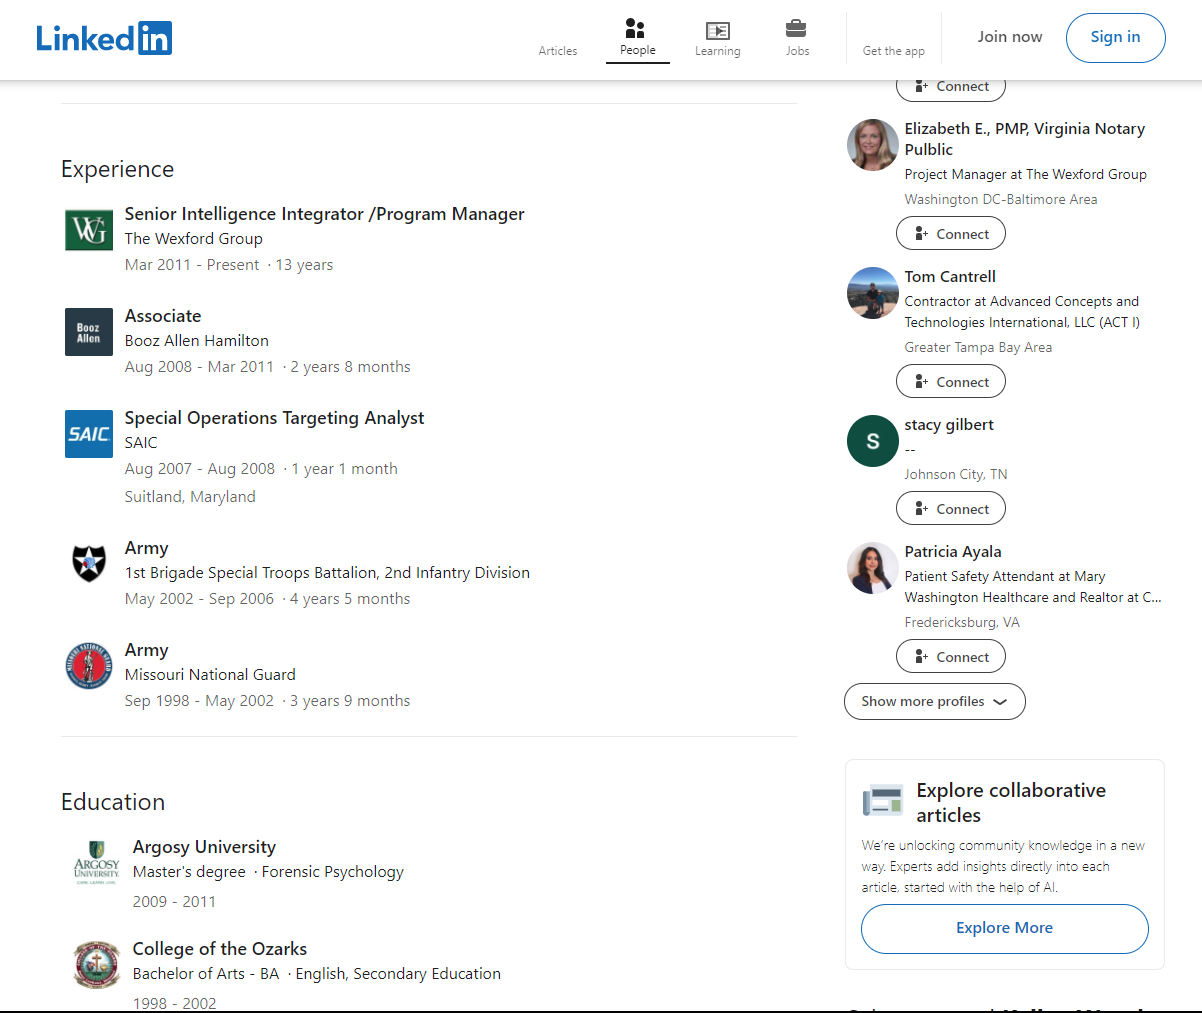
Task: Click the Patricia Ayala profile name
Action: point(953,552)
